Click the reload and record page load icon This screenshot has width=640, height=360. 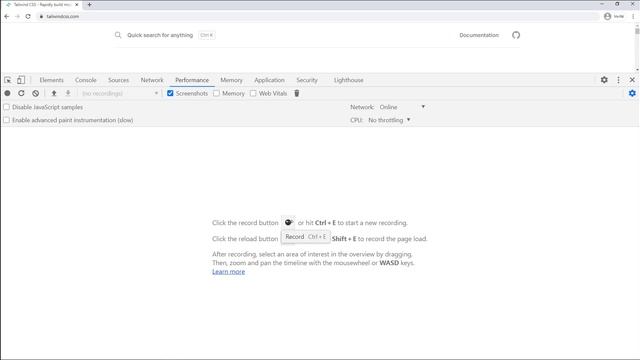[x=21, y=93]
